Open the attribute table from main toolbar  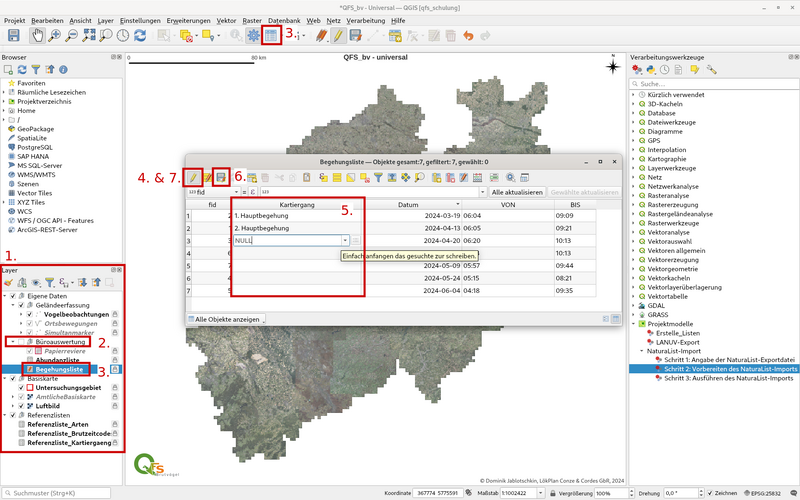pos(271,35)
